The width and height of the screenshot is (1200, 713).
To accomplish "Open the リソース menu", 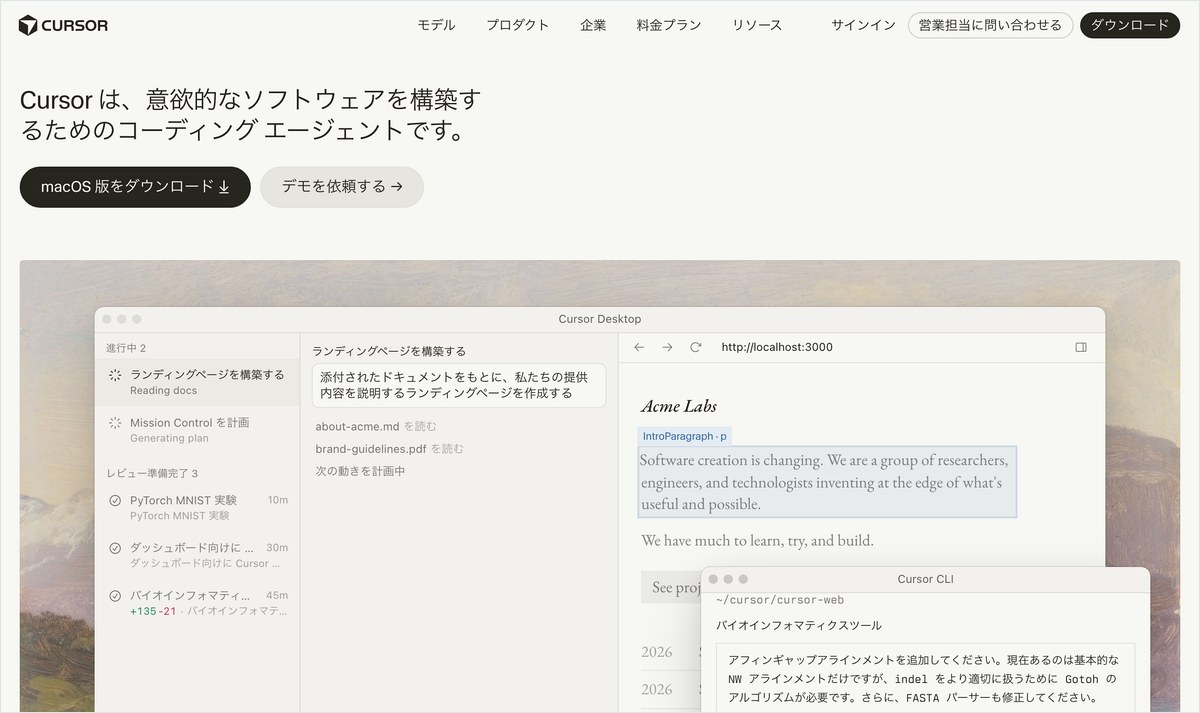I will click(757, 25).
